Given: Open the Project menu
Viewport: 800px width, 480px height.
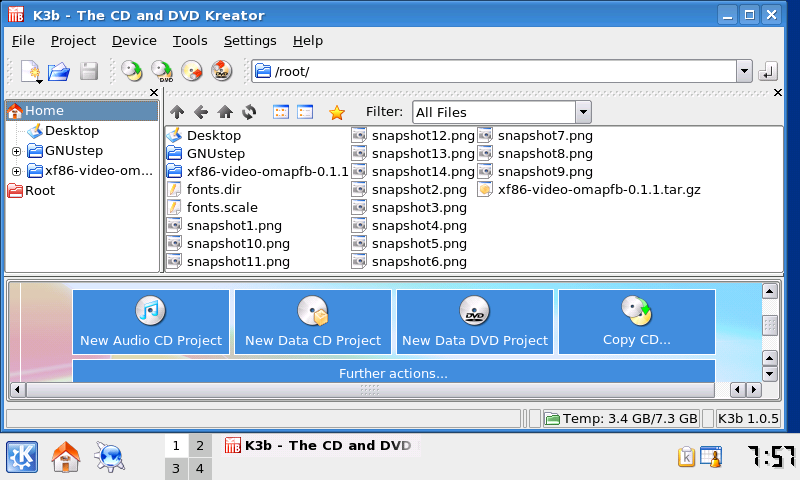Looking at the screenshot, I should 73,41.
